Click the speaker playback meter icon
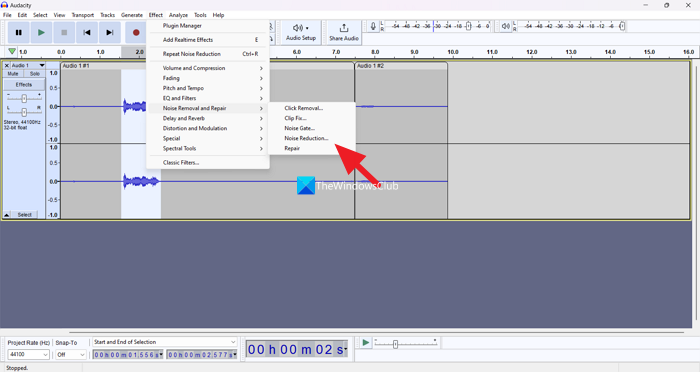The width and height of the screenshot is (700, 372). 505,26
